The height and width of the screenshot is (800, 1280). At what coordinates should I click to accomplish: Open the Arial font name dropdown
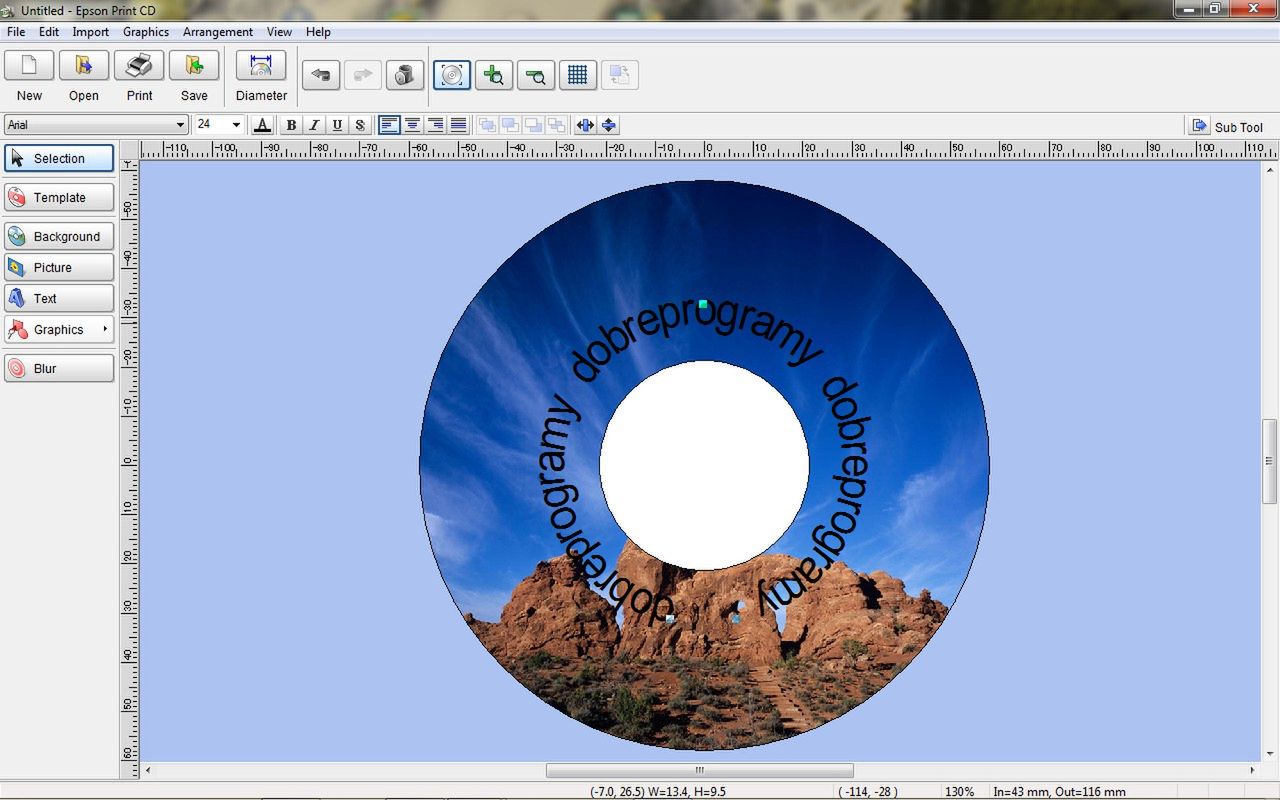pyautogui.click(x=96, y=125)
